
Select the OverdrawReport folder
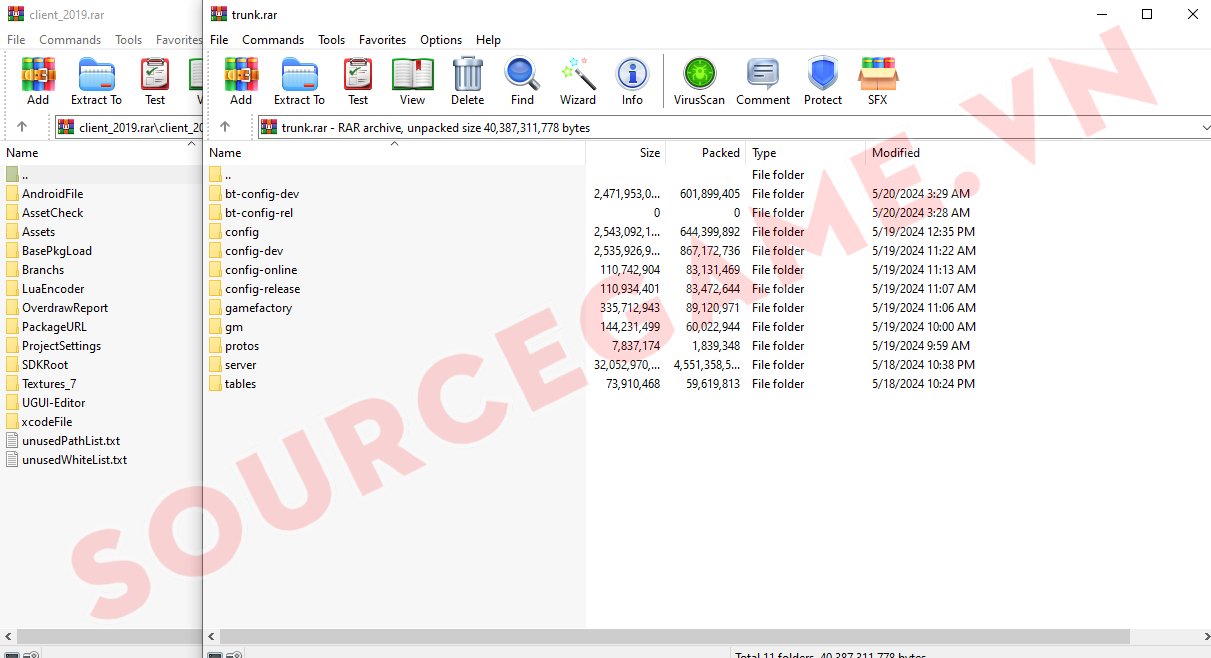65,308
